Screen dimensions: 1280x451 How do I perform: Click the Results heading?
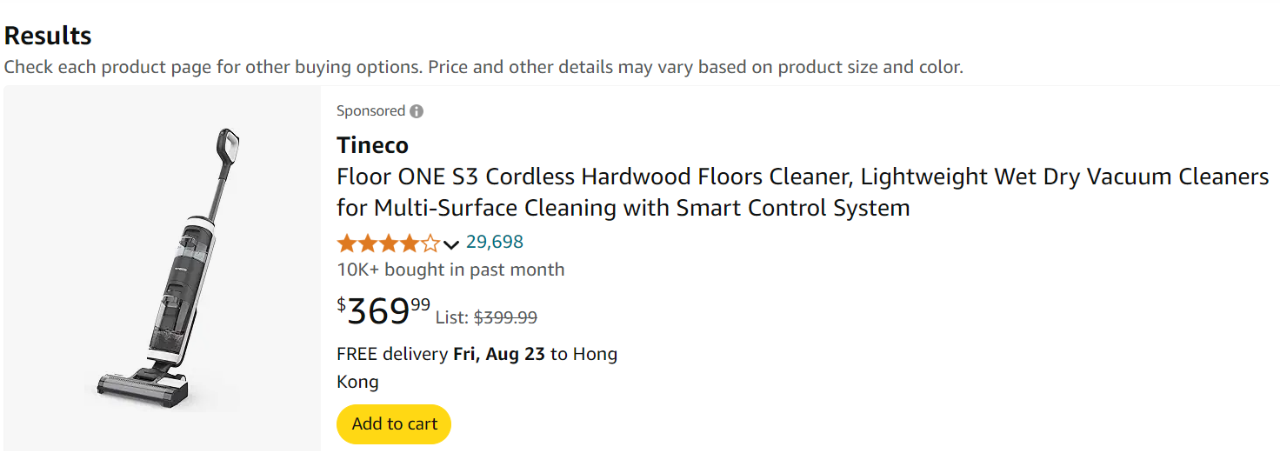tap(47, 36)
